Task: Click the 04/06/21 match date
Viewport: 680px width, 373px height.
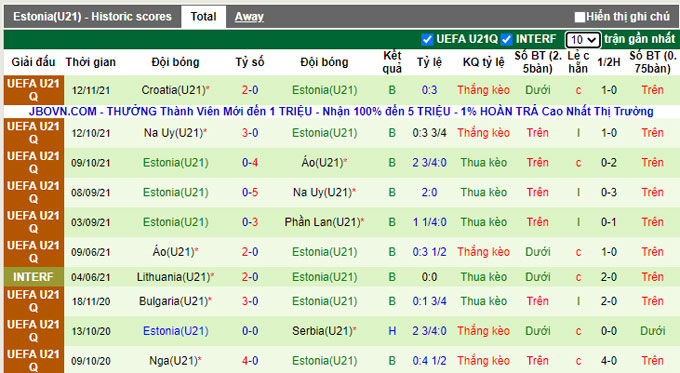Action: point(91,277)
